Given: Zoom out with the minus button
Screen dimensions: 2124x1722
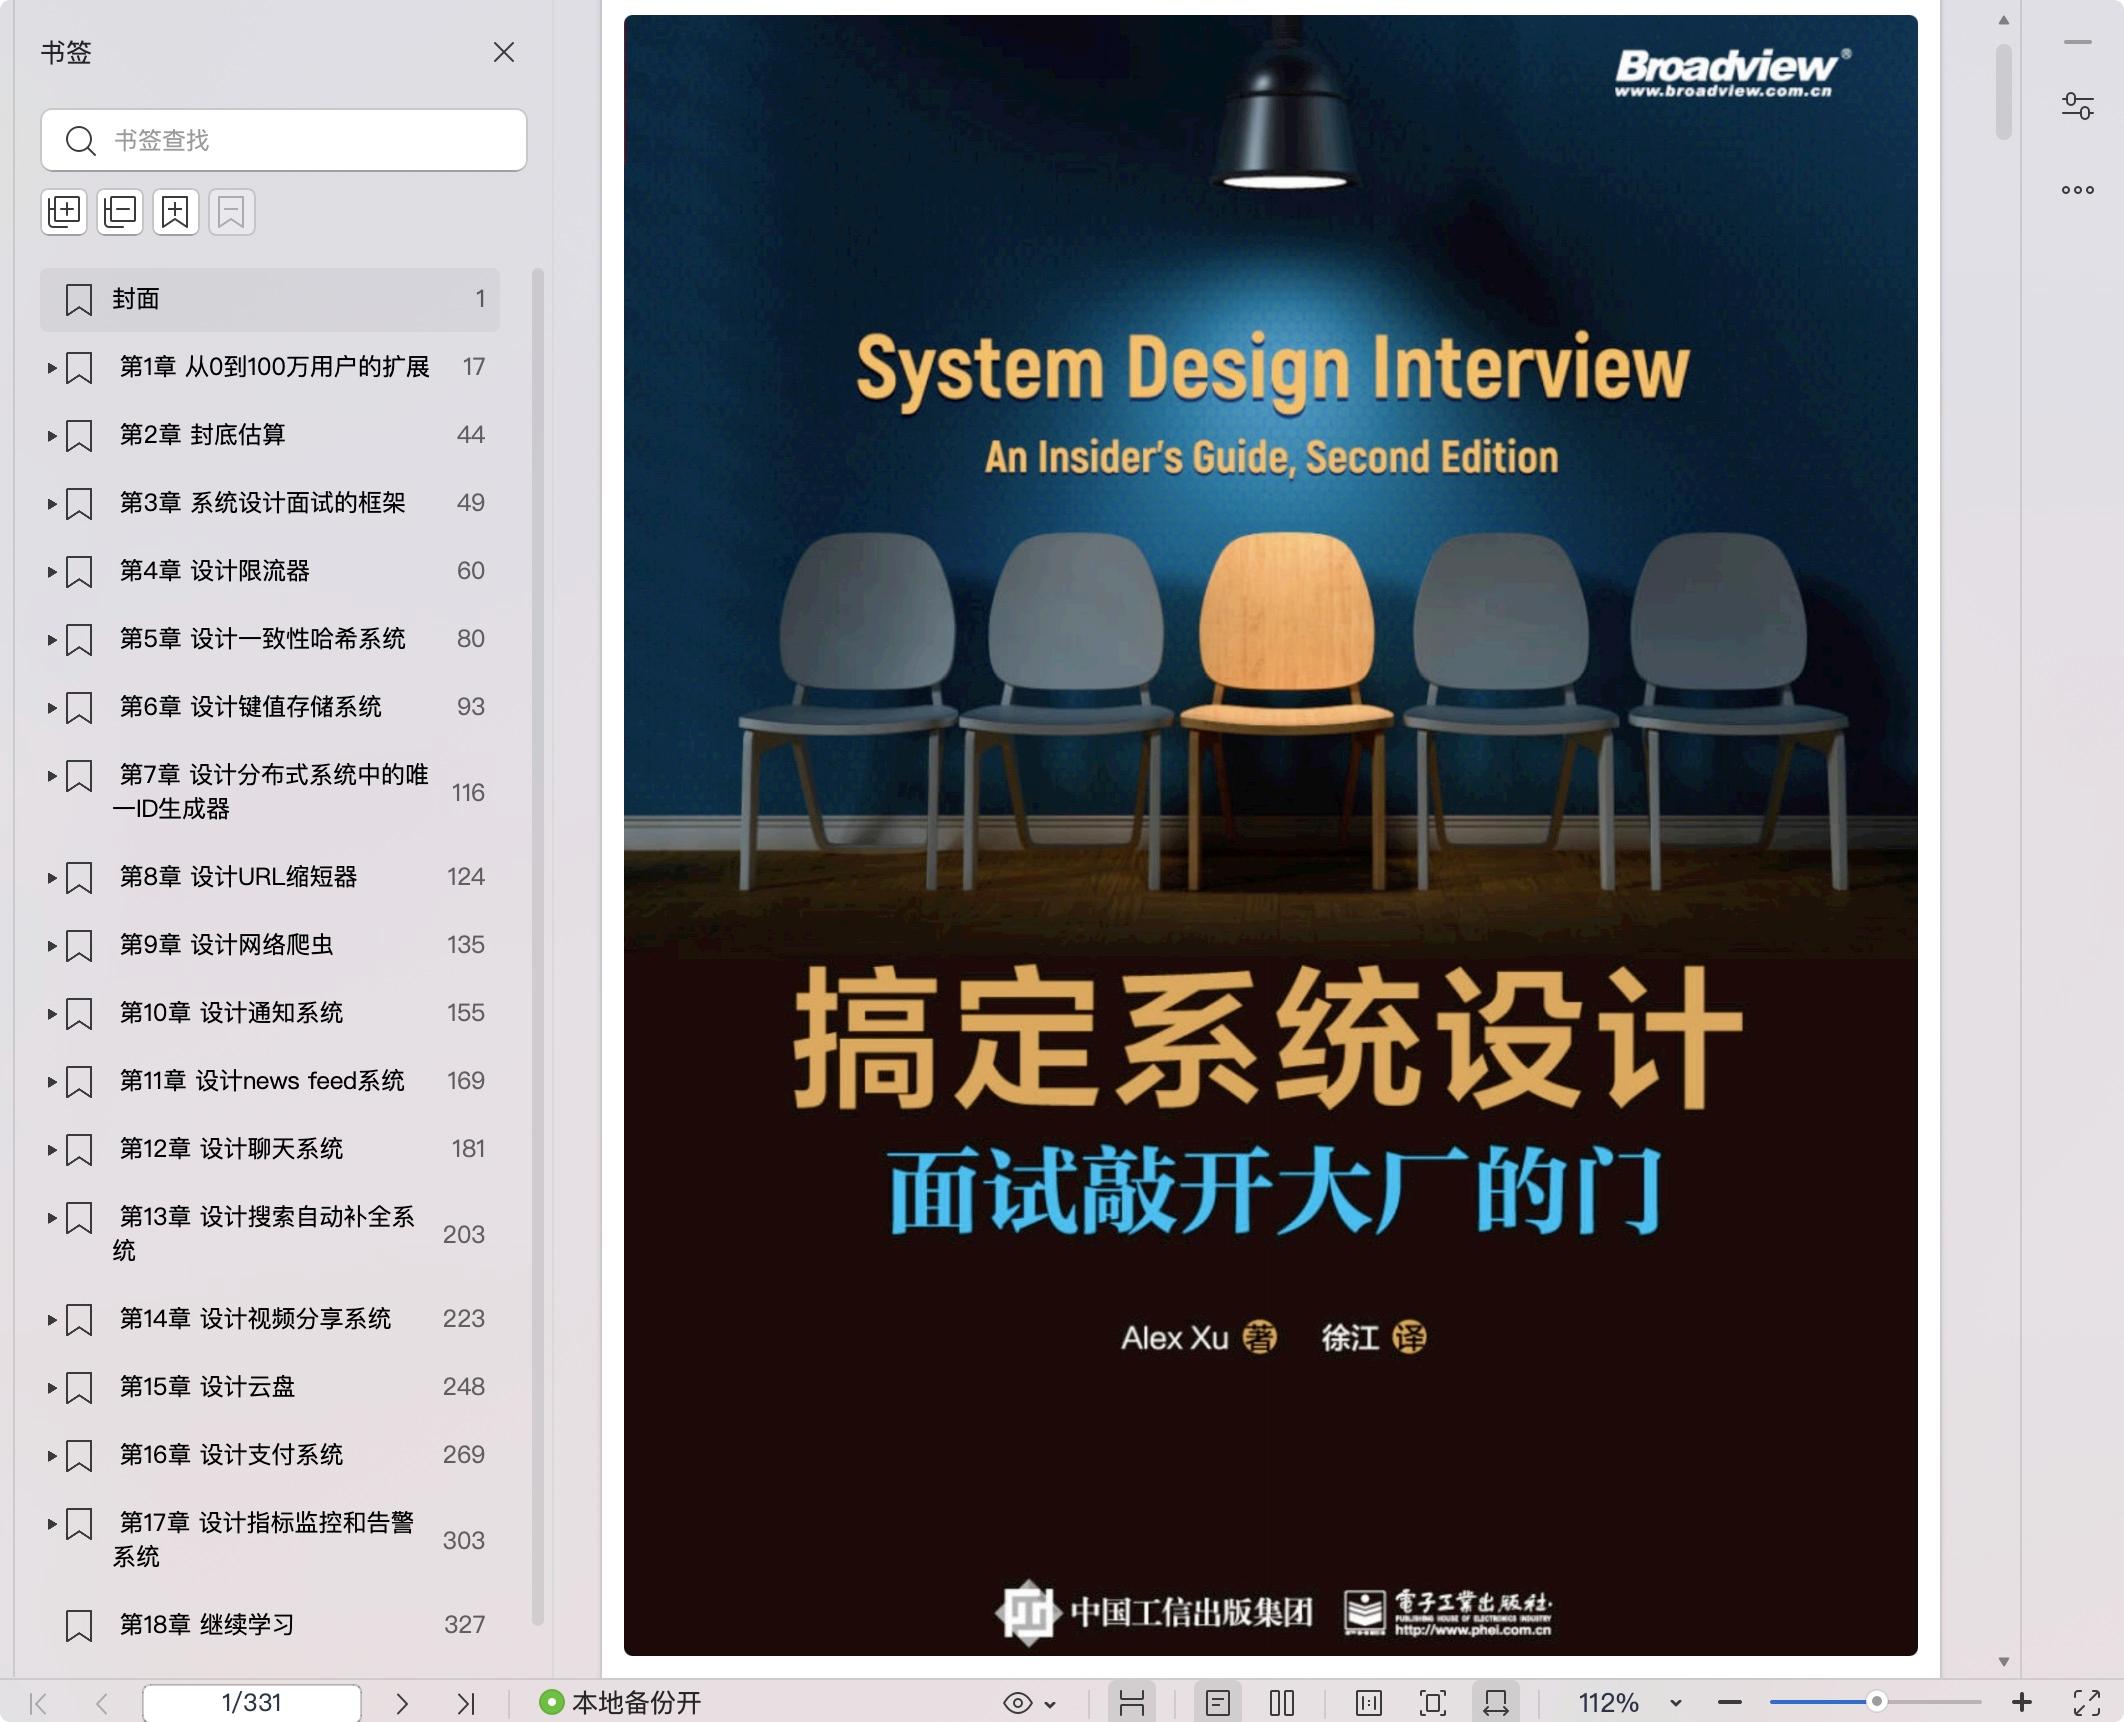Looking at the screenshot, I should click(x=1730, y=1703).
